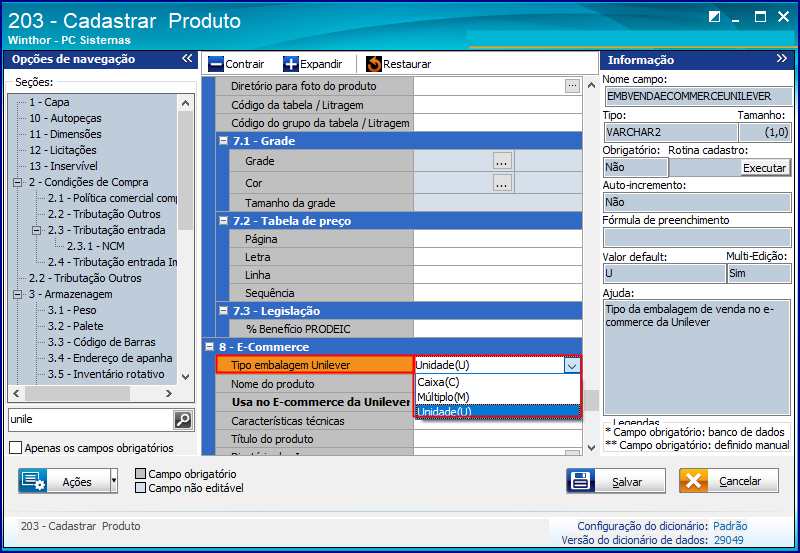Screen dimensions: 800x553
Task: Click the Nome campo field value
Action: (x=697, y=96)
